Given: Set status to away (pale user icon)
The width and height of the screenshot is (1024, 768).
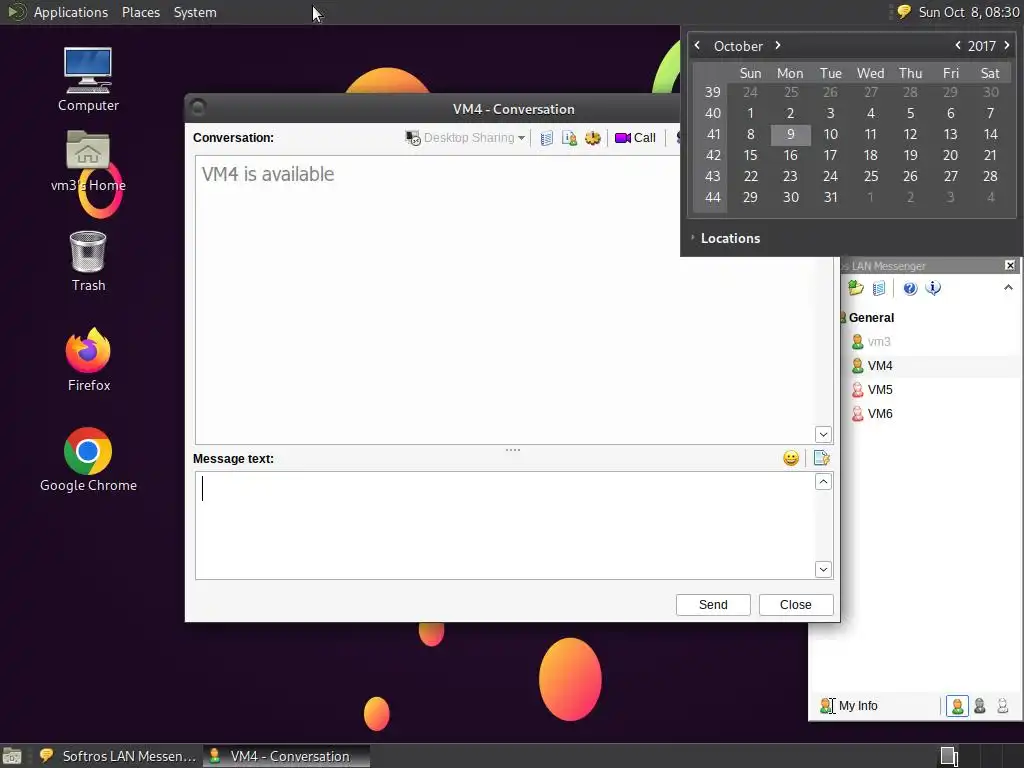Looking at the screenshot, I should pyautogui.click(x=1002, y=706).
